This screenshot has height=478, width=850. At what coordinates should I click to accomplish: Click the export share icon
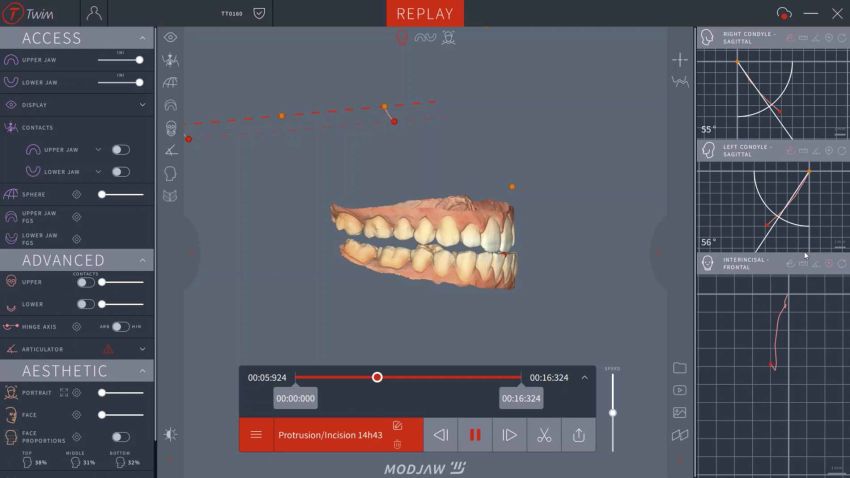pyautogui.click(x=579, y=435)
